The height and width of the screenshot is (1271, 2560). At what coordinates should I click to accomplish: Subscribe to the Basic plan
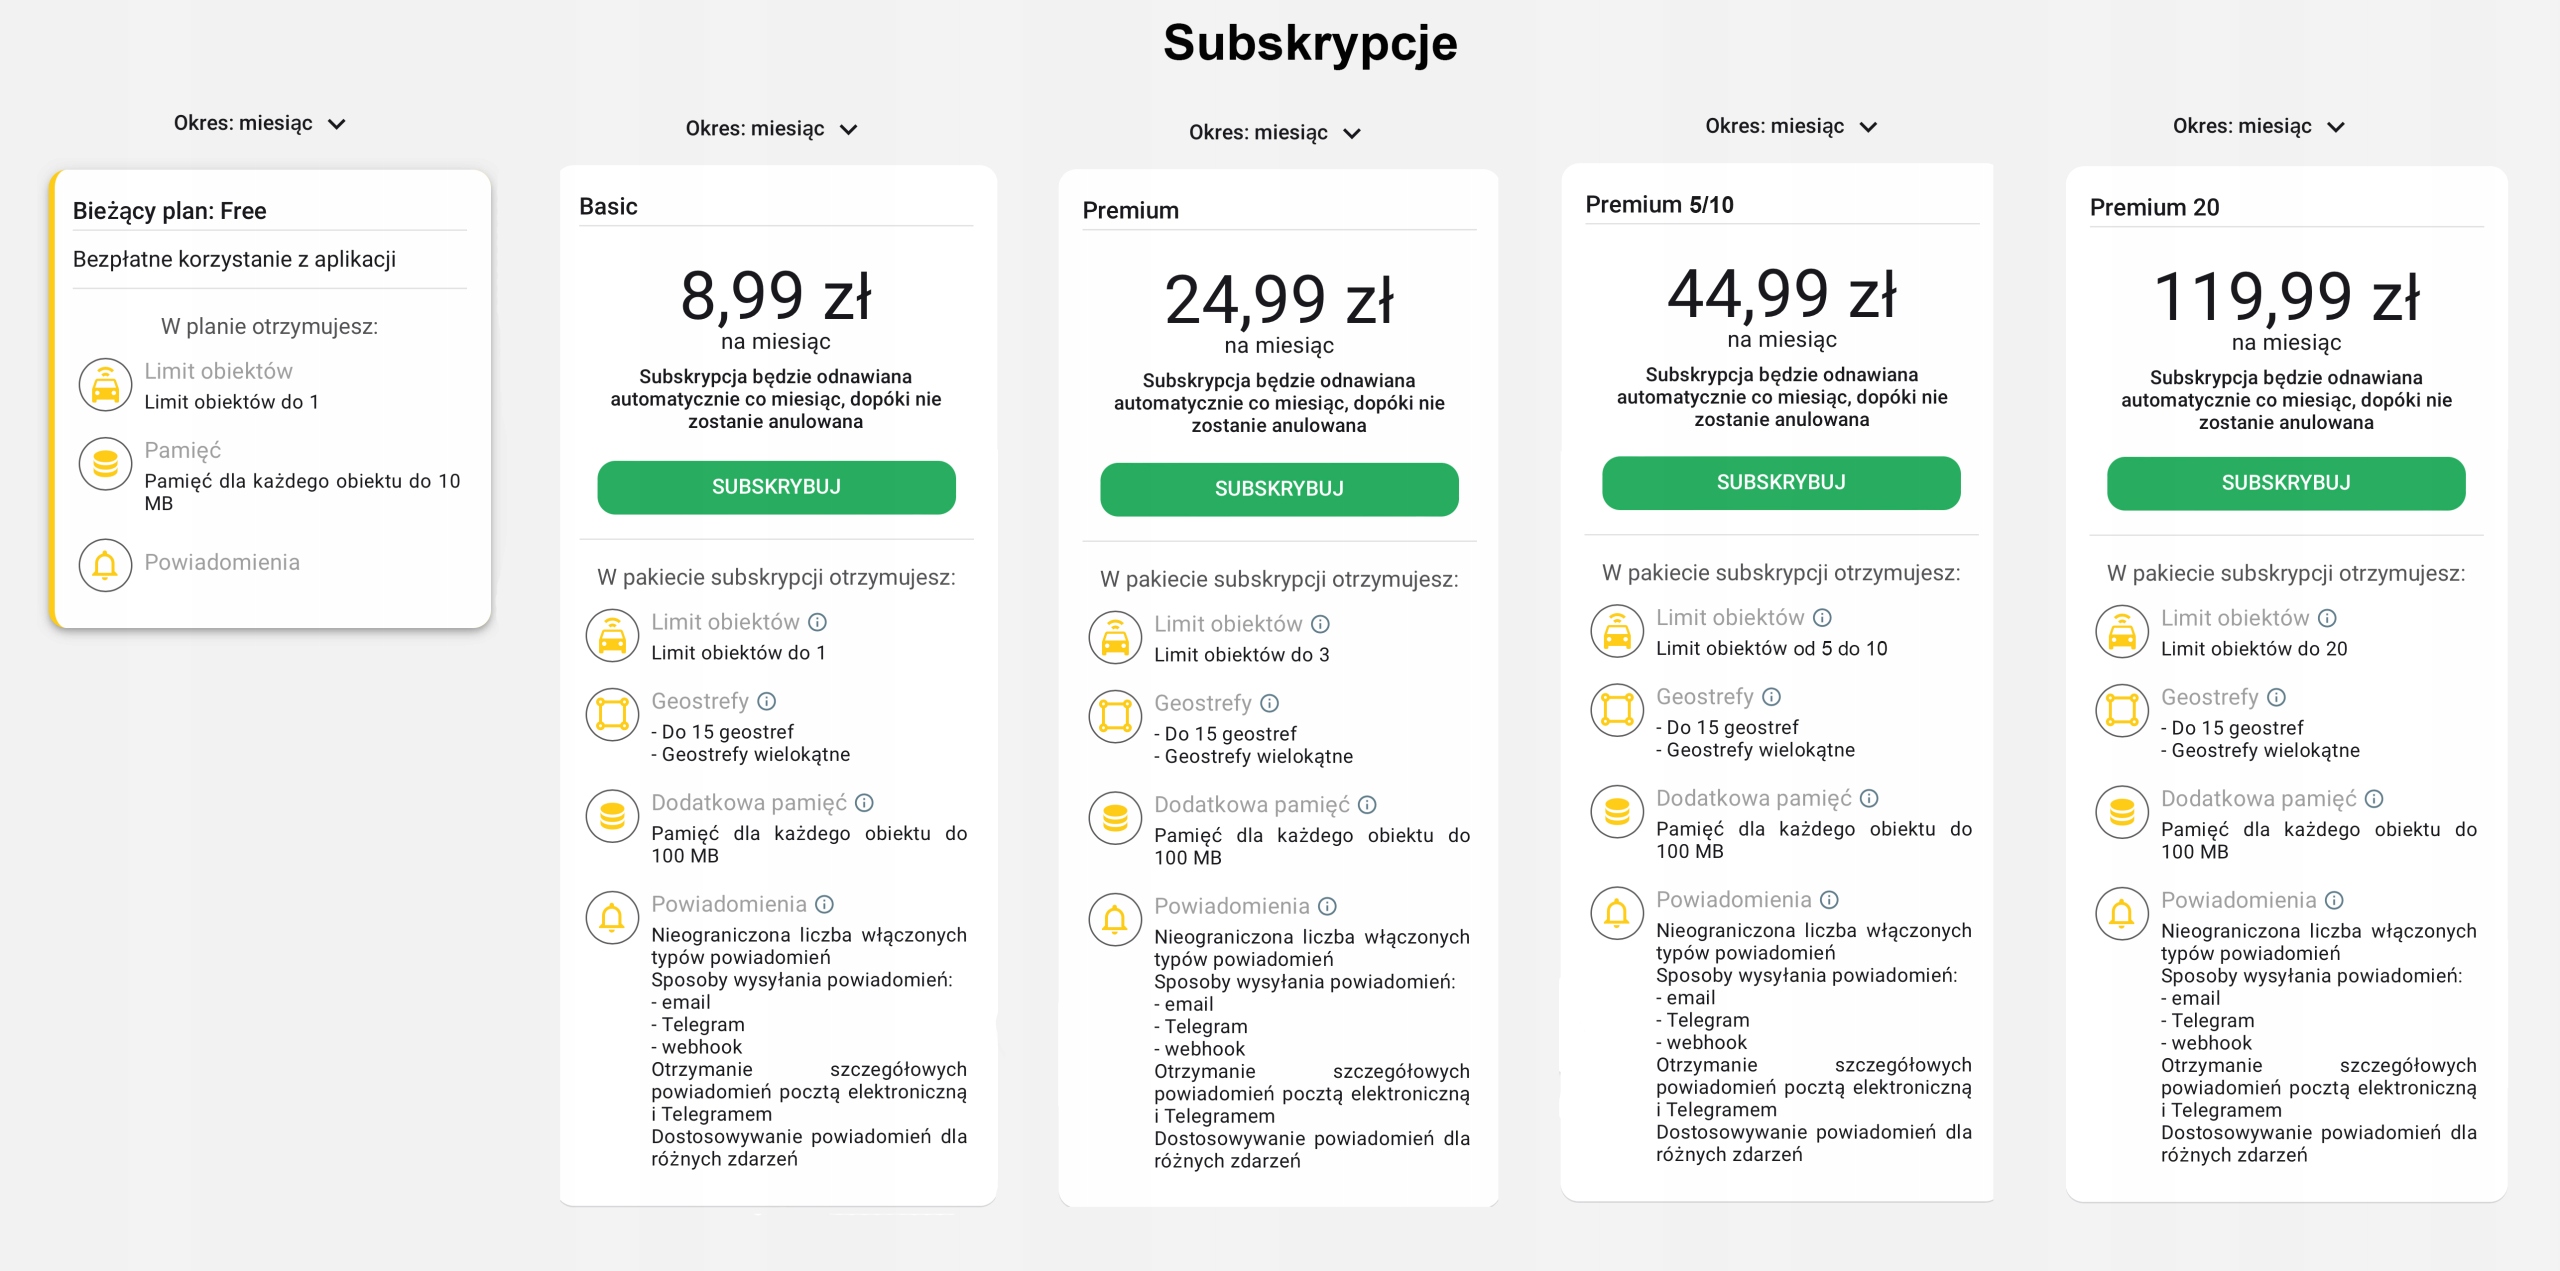click(x=776, y=487)
